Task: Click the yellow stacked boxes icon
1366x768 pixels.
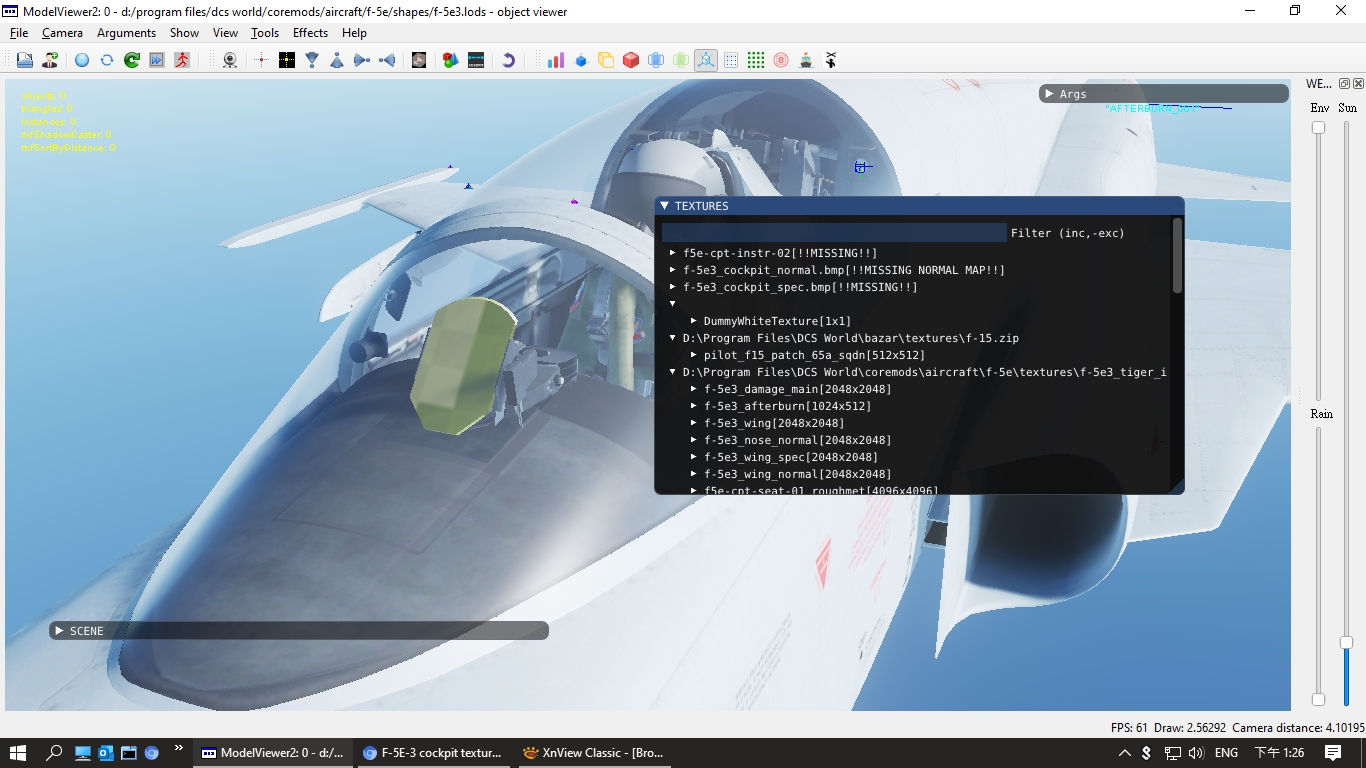Action: point(606,60)
